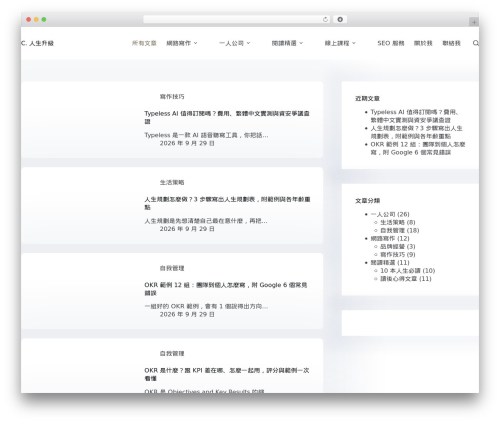Viewport: 500px width, 423px height.
Task: Open the Typeless AI 值得訂閱嗎 article title in main list
Action: tap(227, 117)
